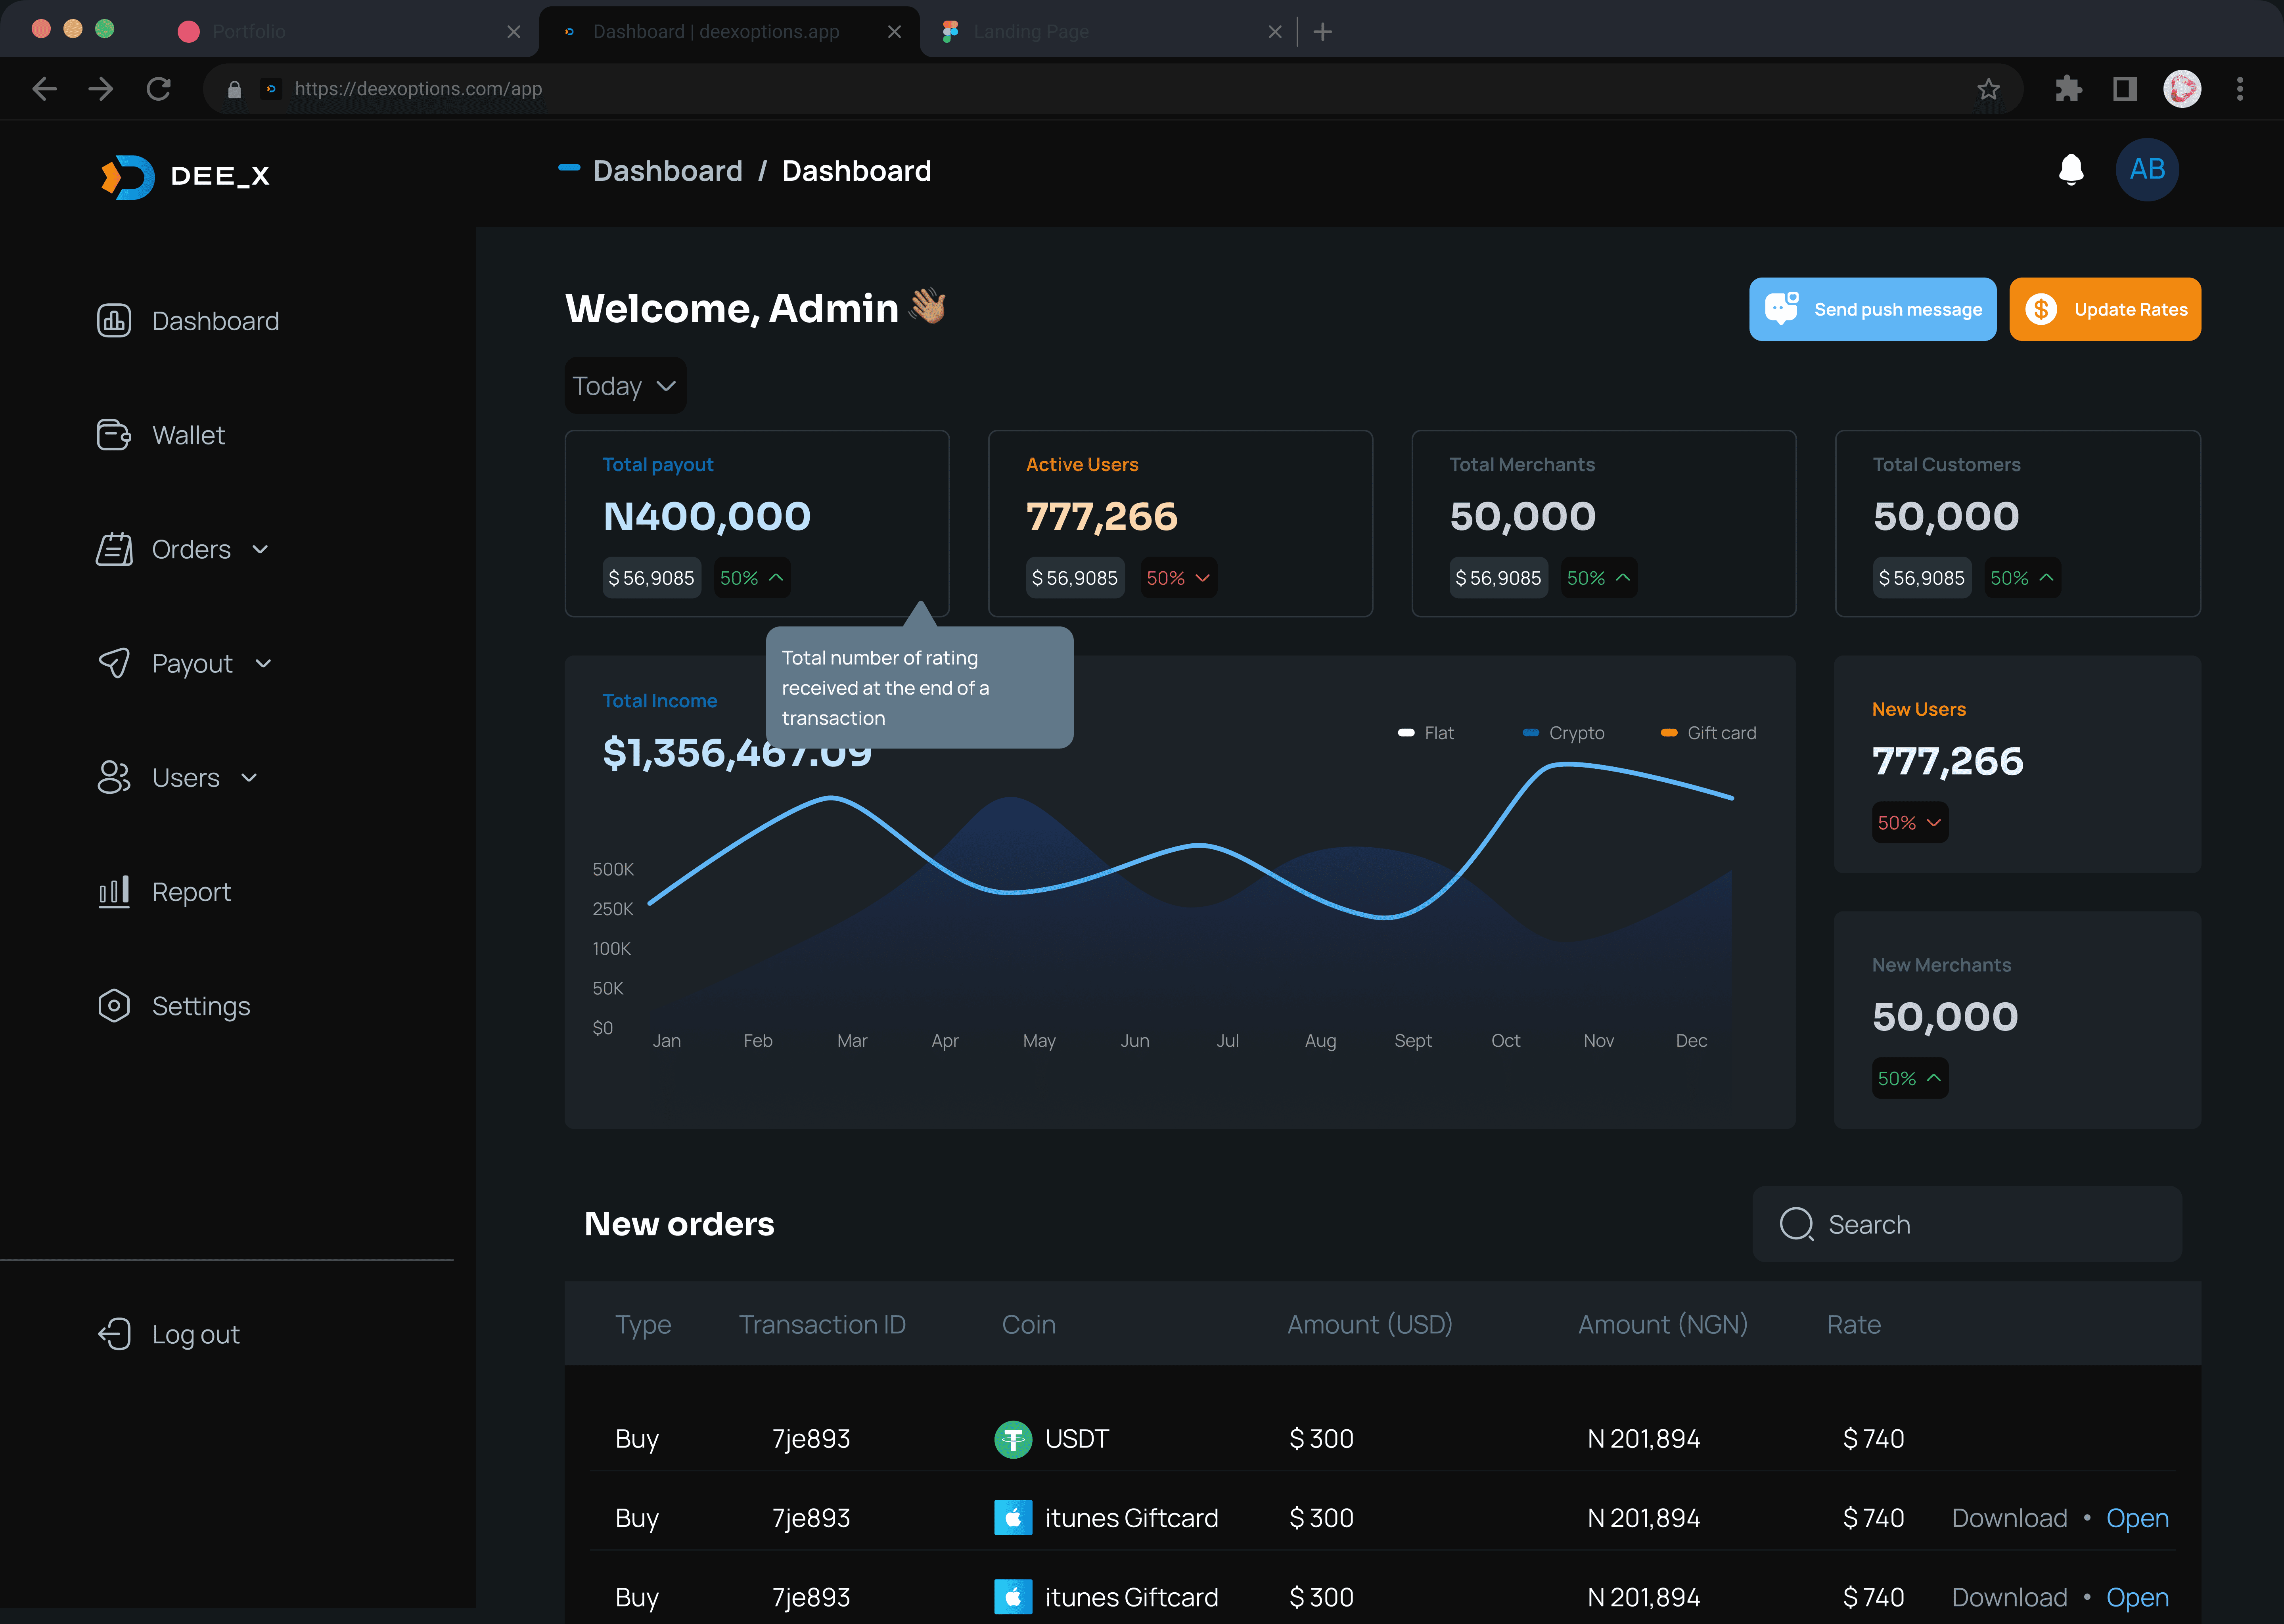
Task: Bookmark page with the star icon
Action: click(x=1988, y=89)
